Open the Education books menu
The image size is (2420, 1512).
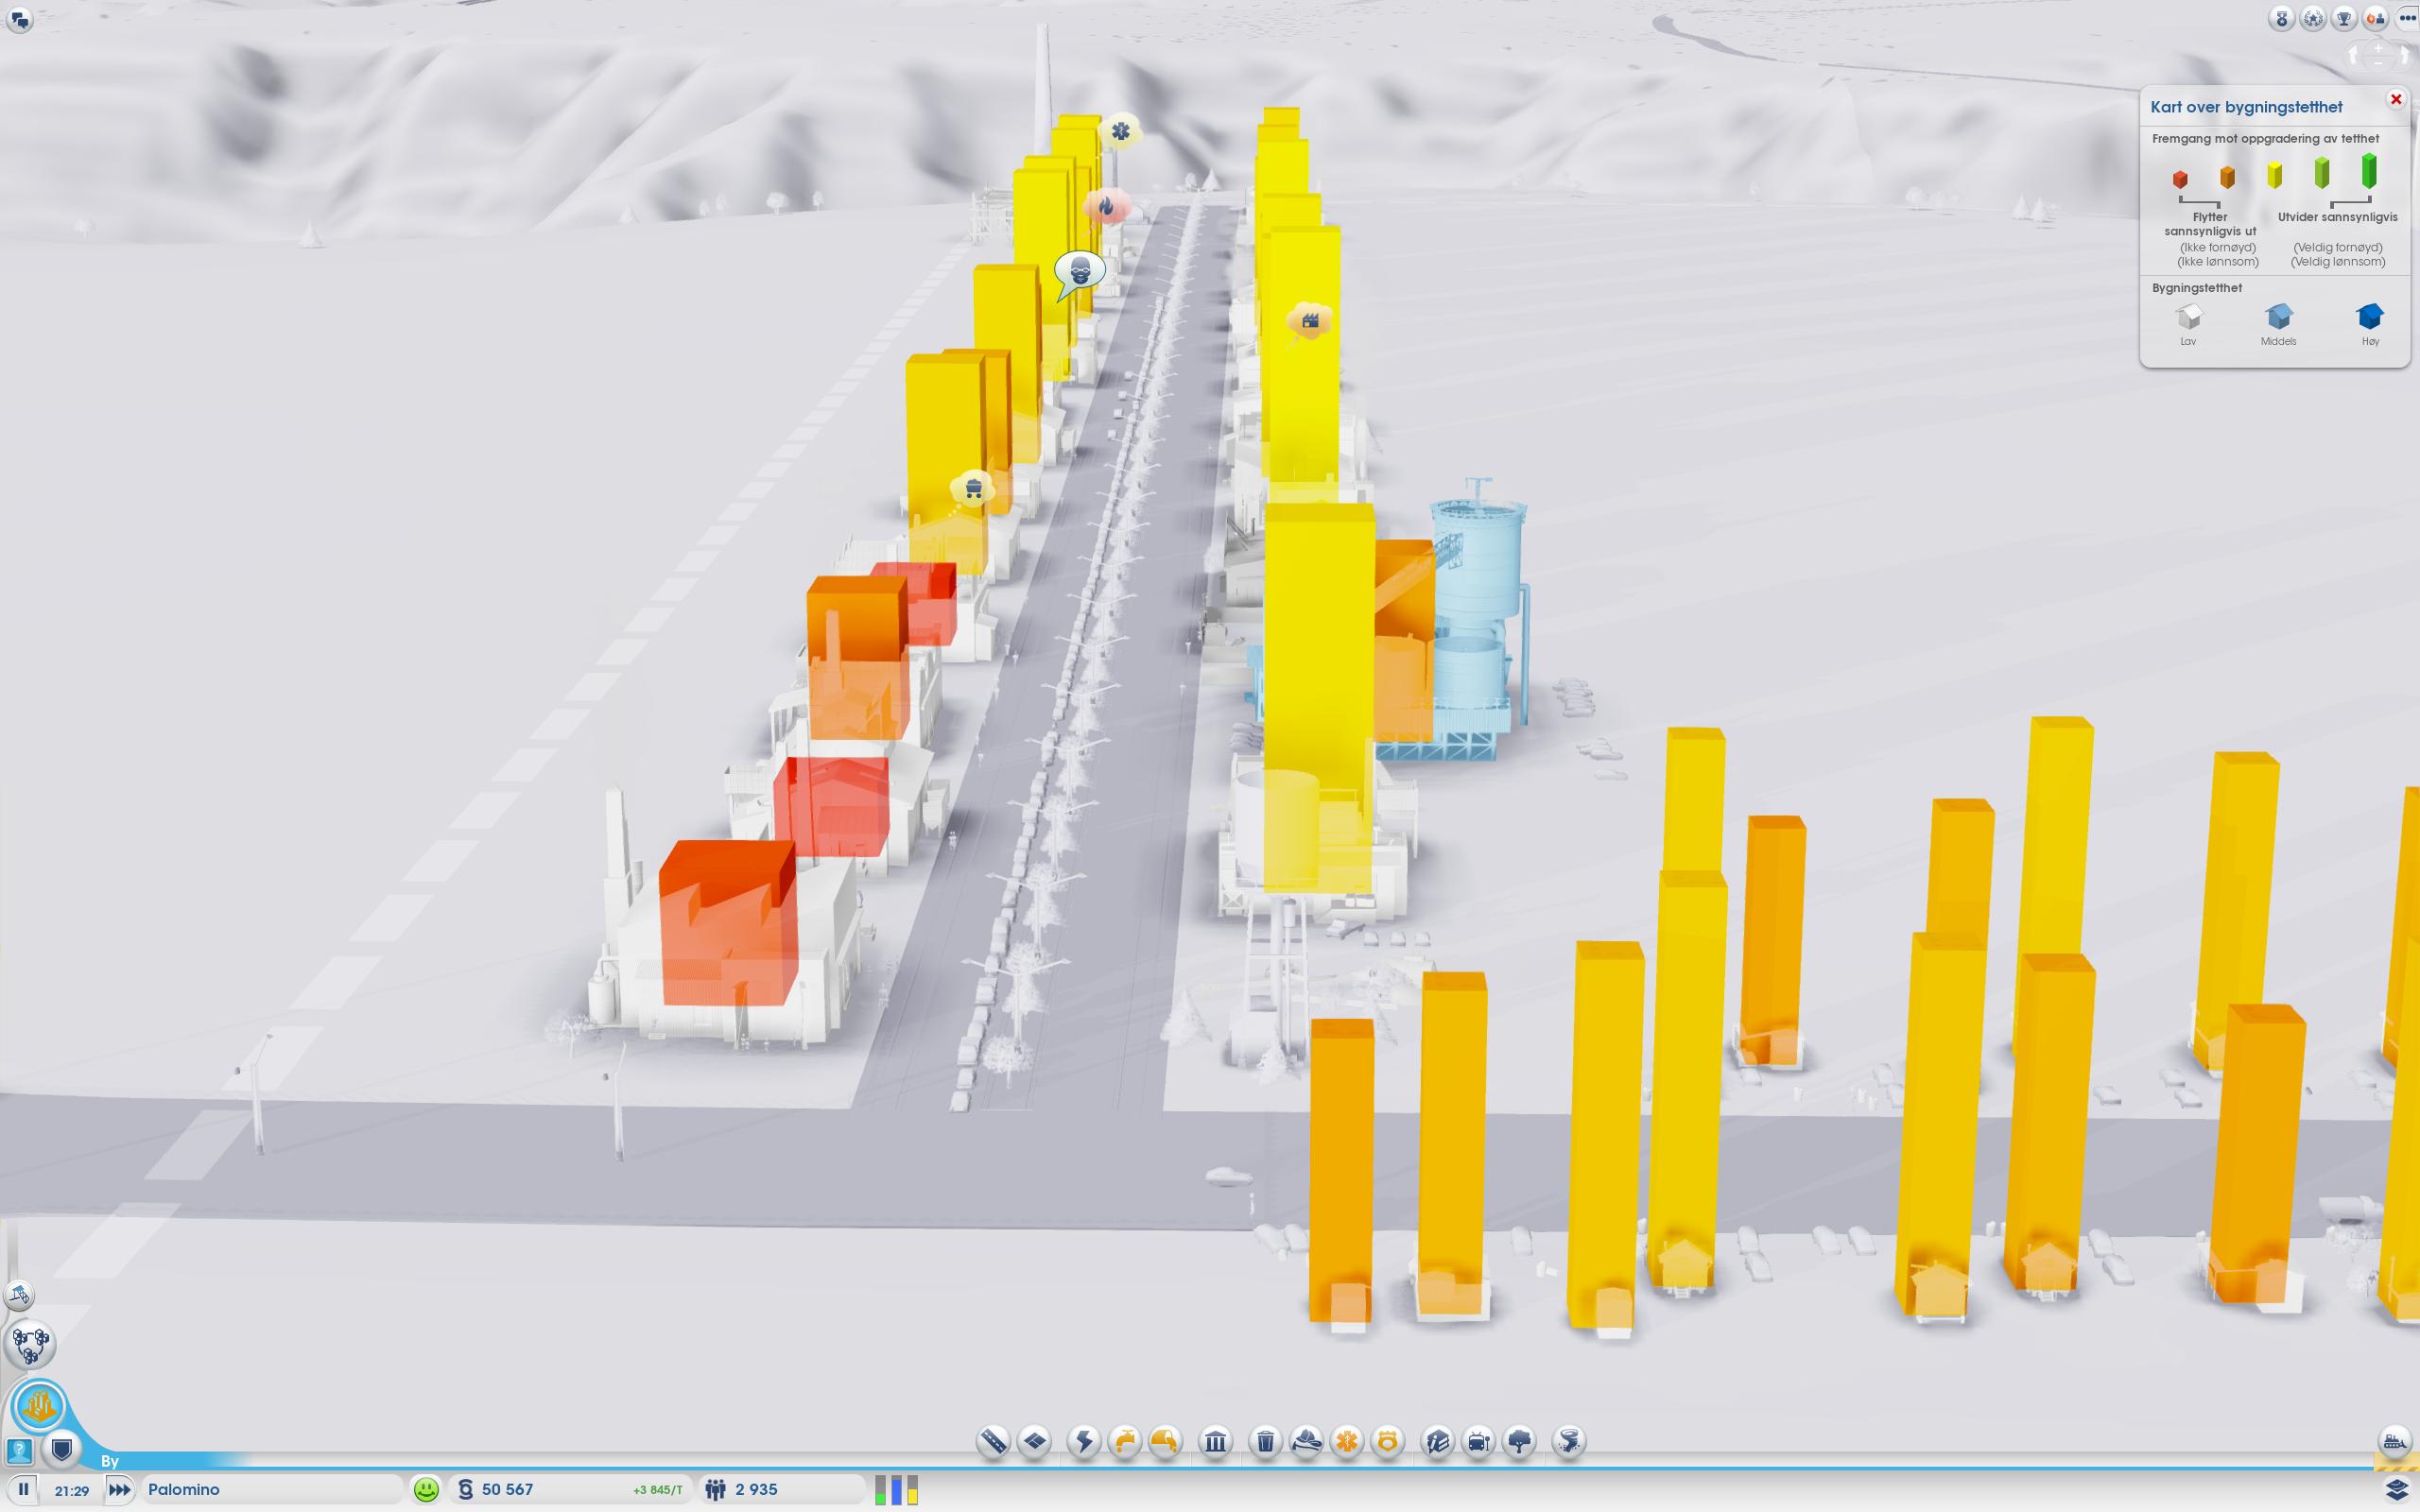[x=1438, y=1441]
